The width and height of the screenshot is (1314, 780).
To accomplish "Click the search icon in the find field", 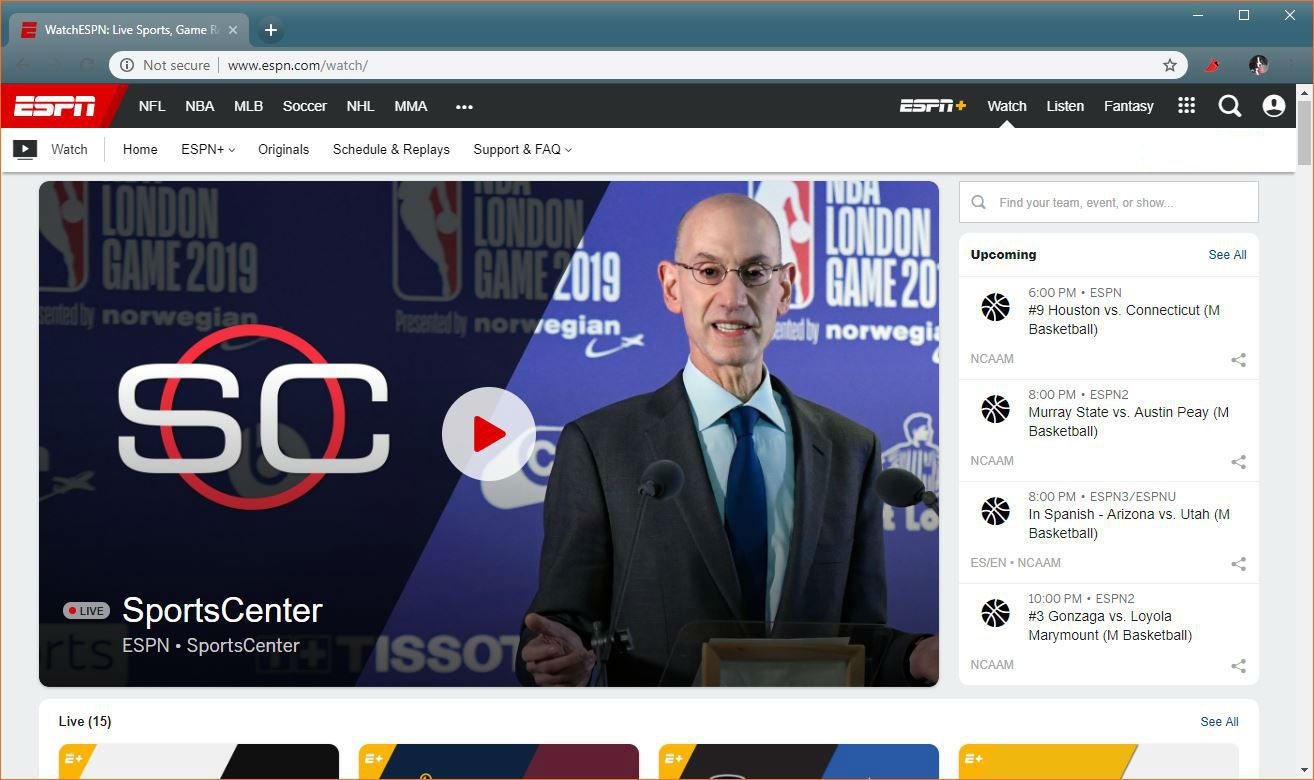I will coord(979,202).
